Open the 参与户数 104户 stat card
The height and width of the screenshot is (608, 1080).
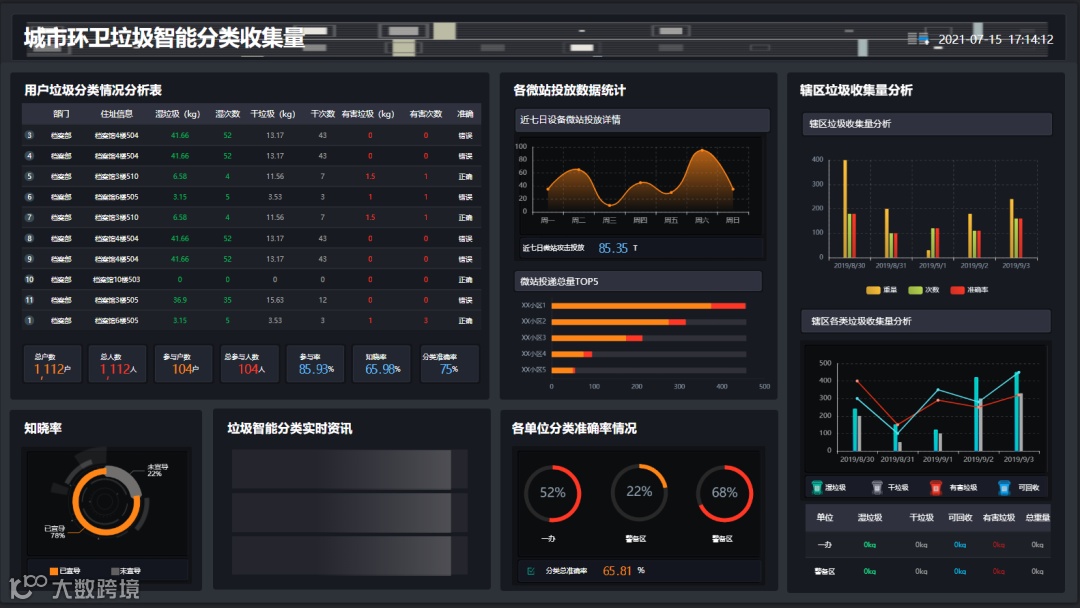point(184,364)
